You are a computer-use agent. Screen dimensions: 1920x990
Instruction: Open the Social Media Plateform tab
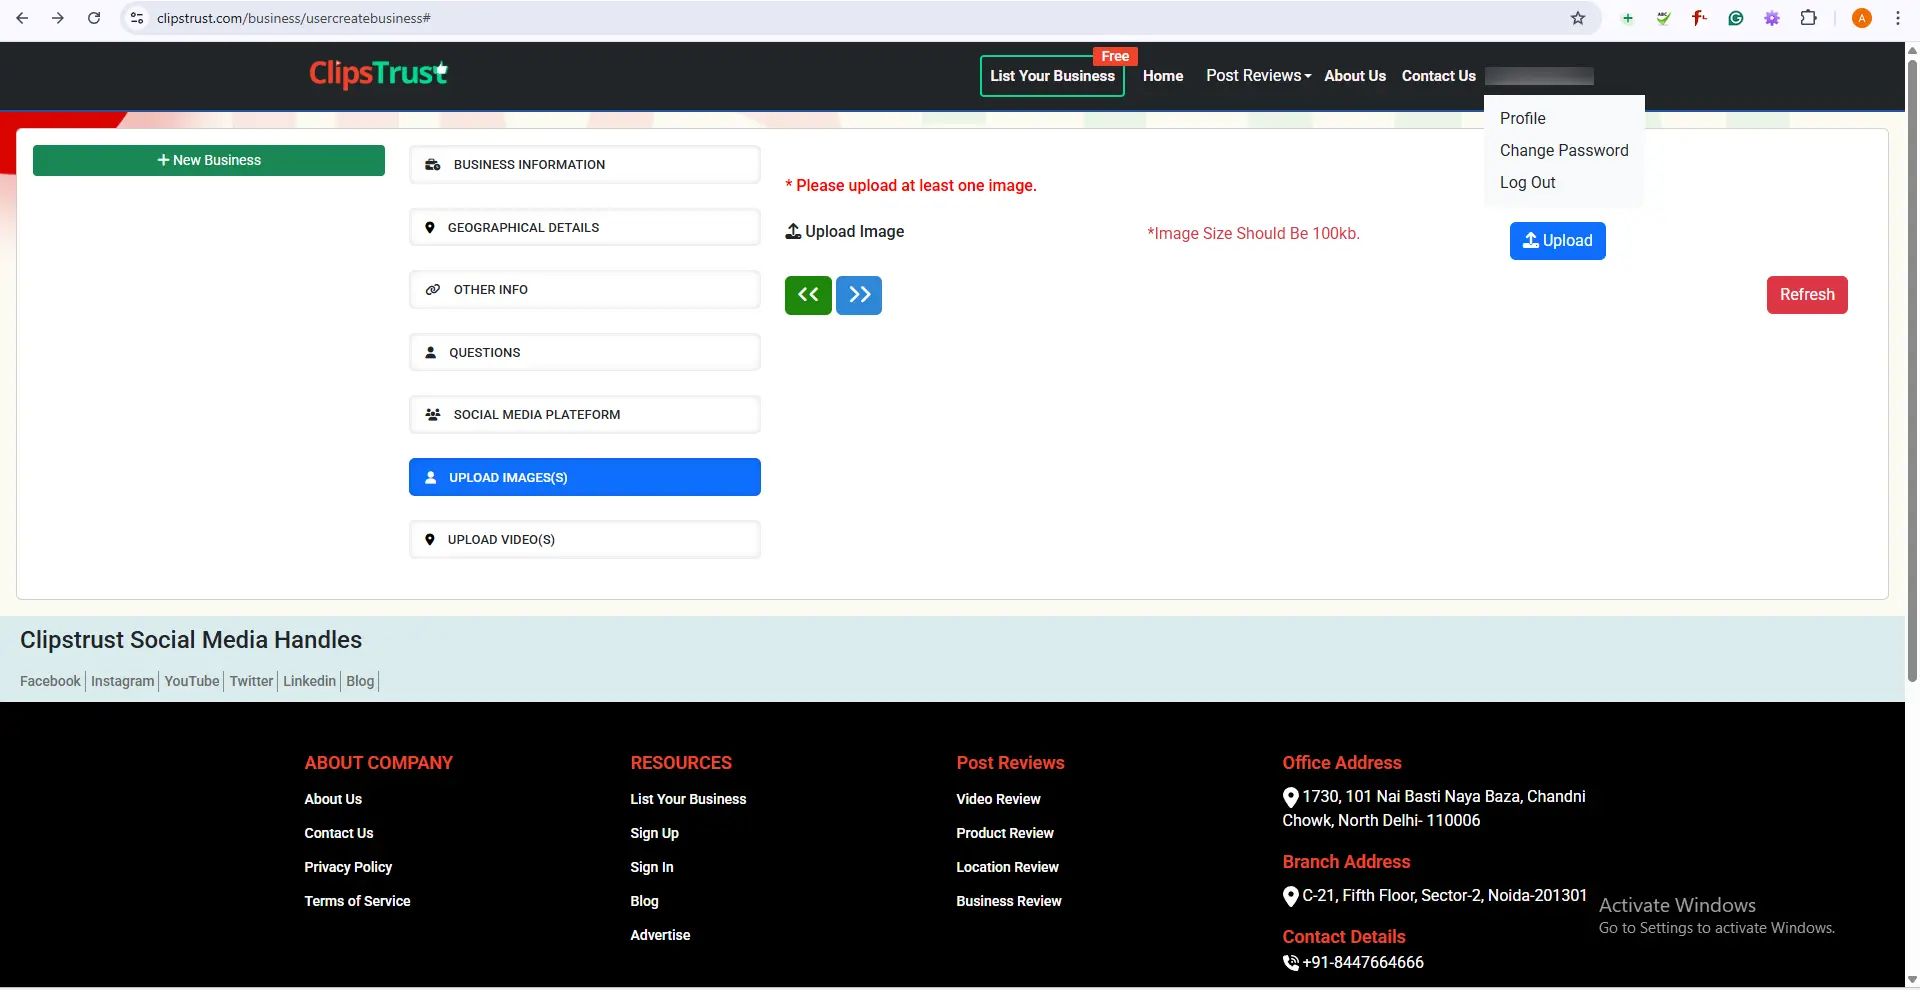click(x=585, y=415)
